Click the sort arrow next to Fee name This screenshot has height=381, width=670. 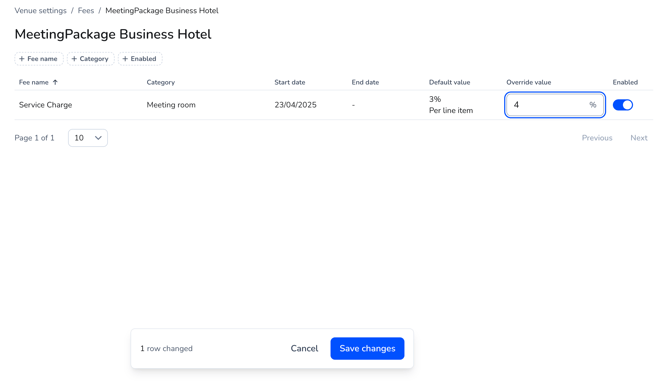click(55, 82)
